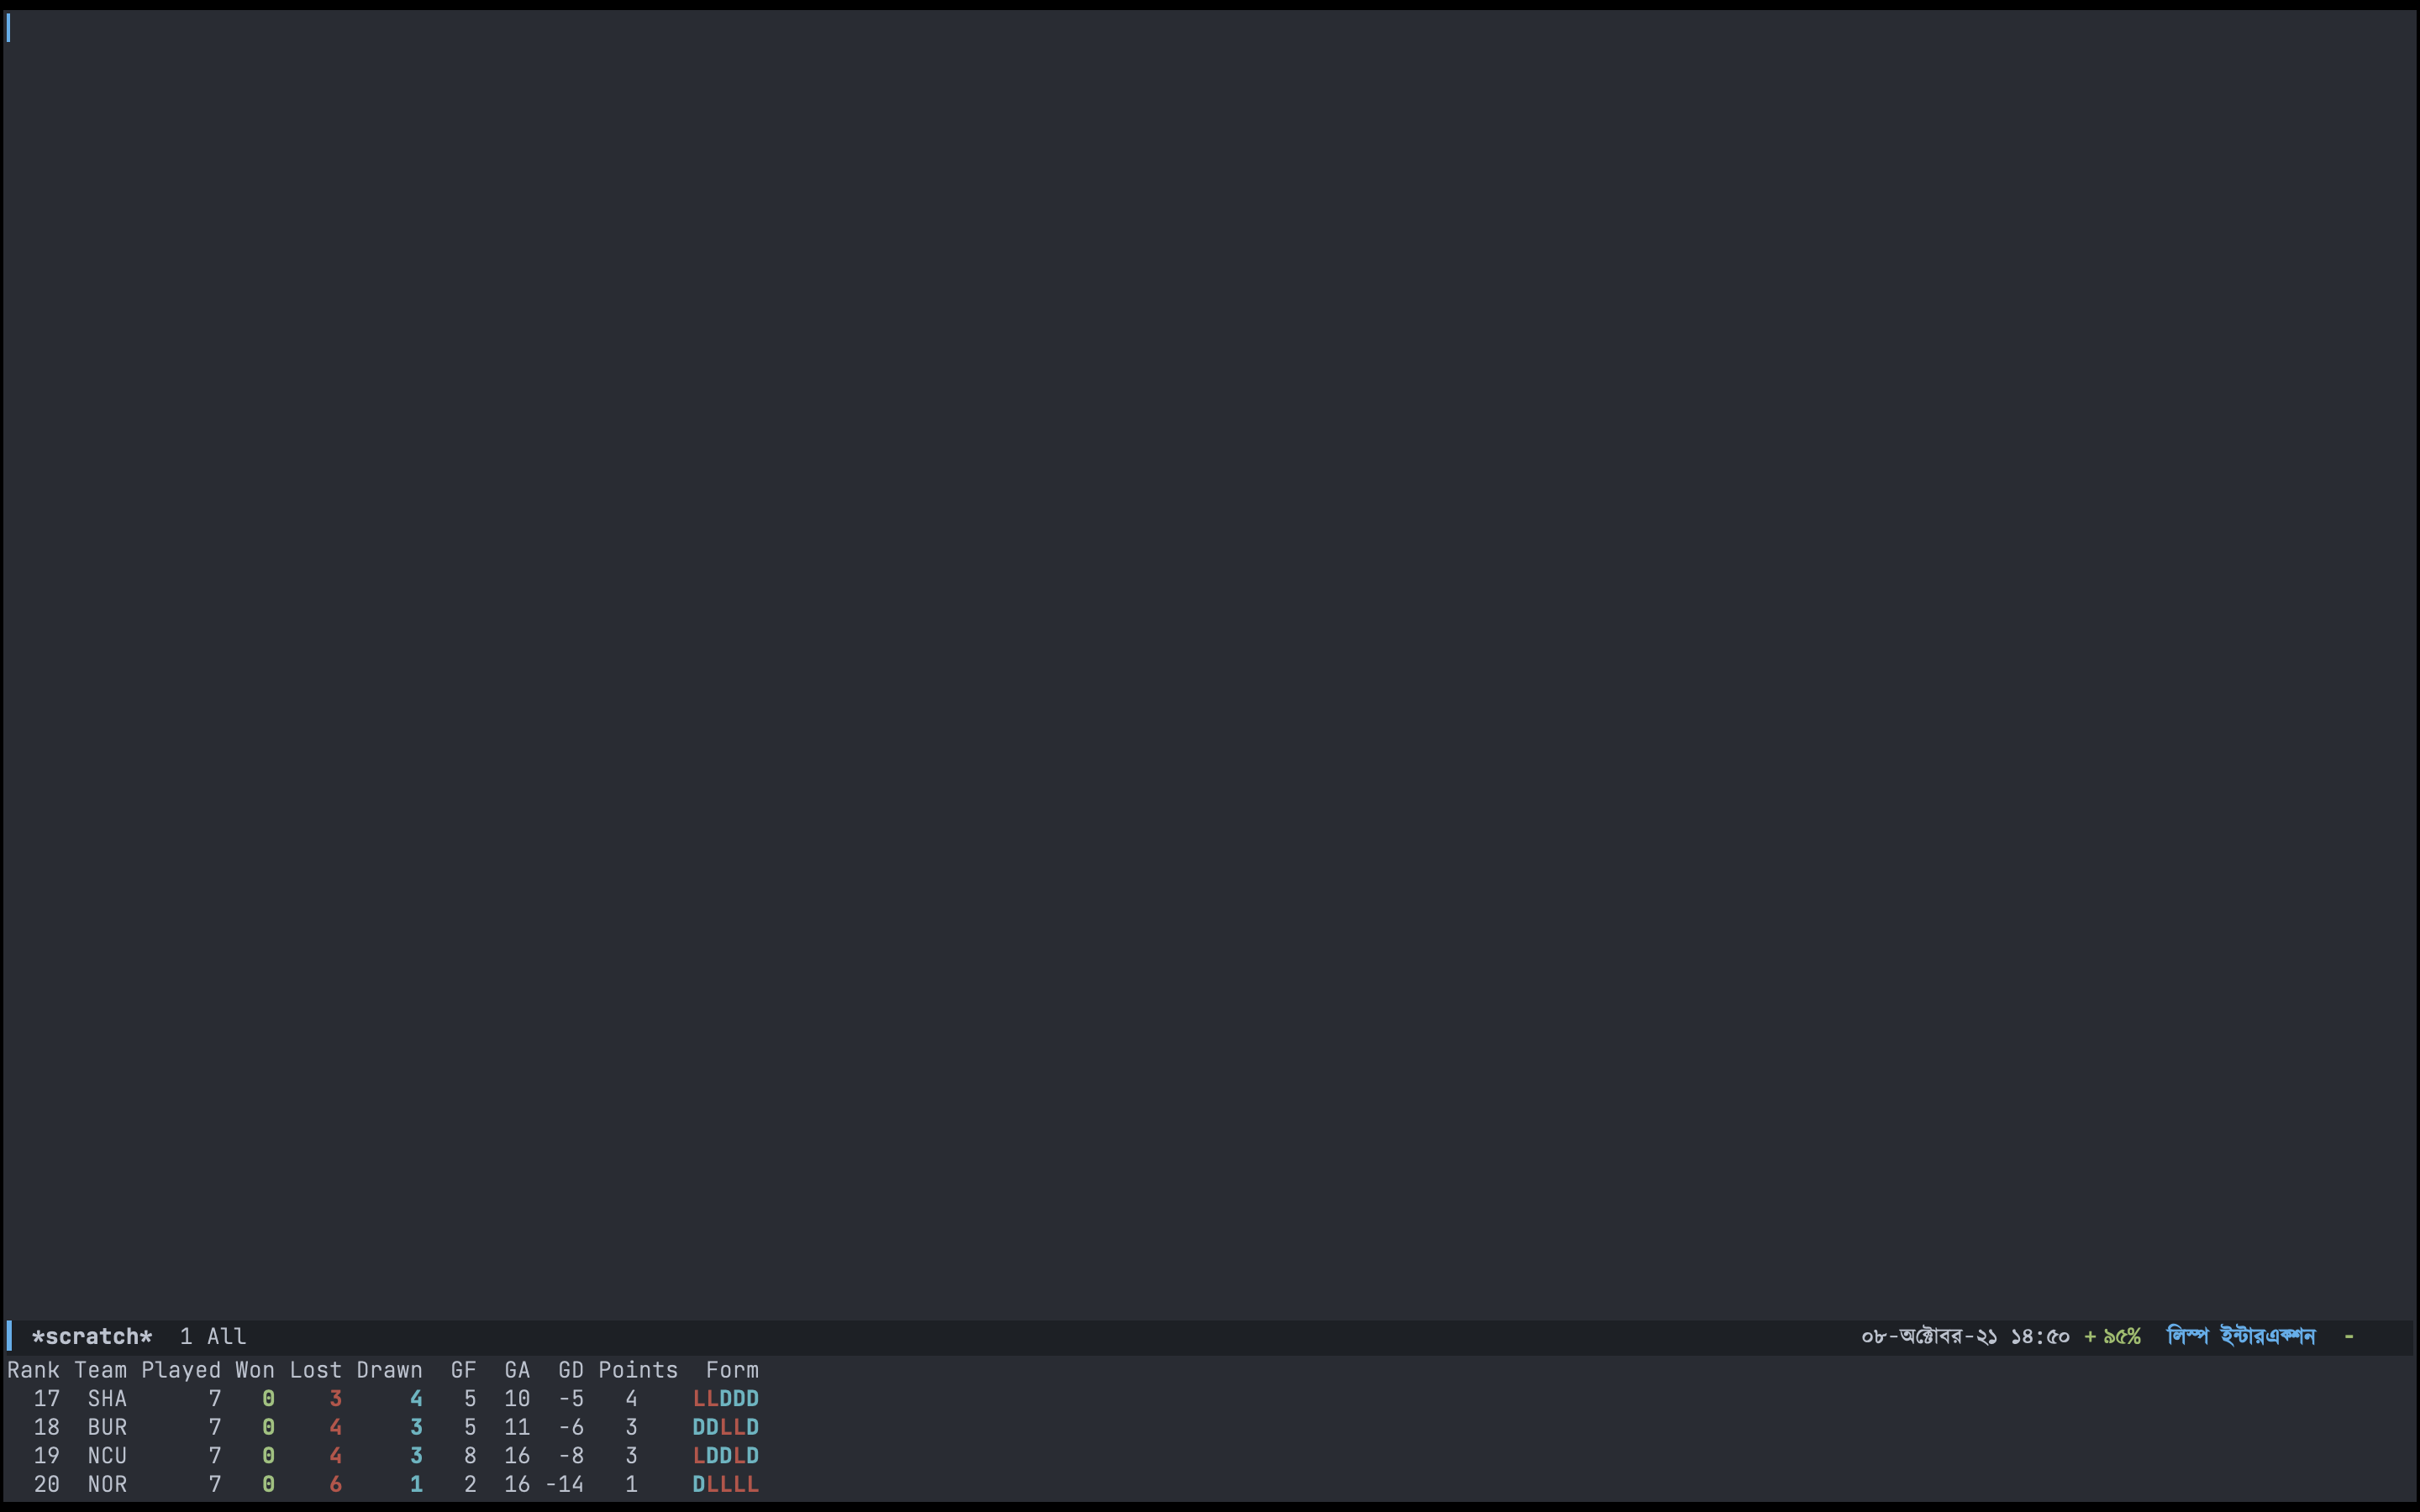
Task: Click the Form column header
Action: [x=732, y=1370]
